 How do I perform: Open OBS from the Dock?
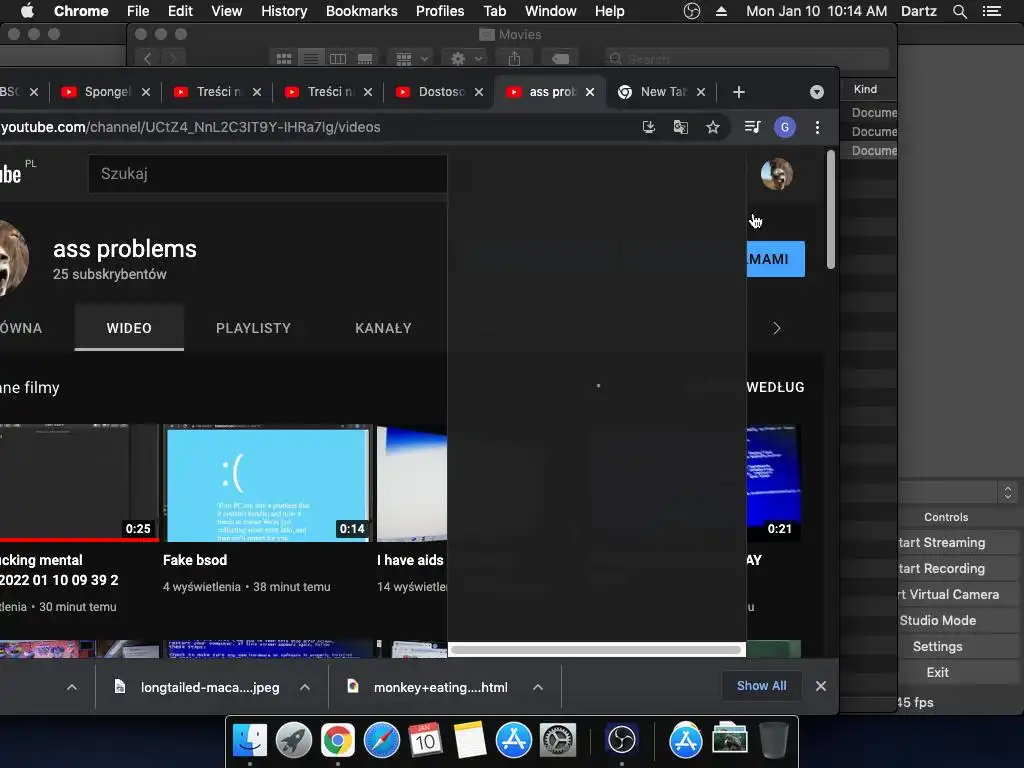click(x=622, y=740)
